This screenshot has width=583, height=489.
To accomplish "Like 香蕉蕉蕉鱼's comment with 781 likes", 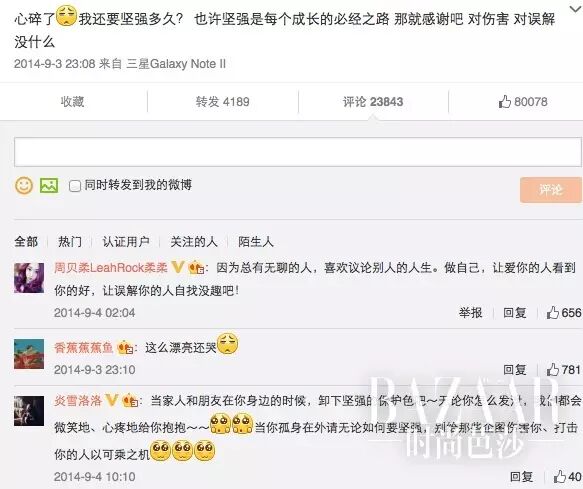I will coord(563,370).
